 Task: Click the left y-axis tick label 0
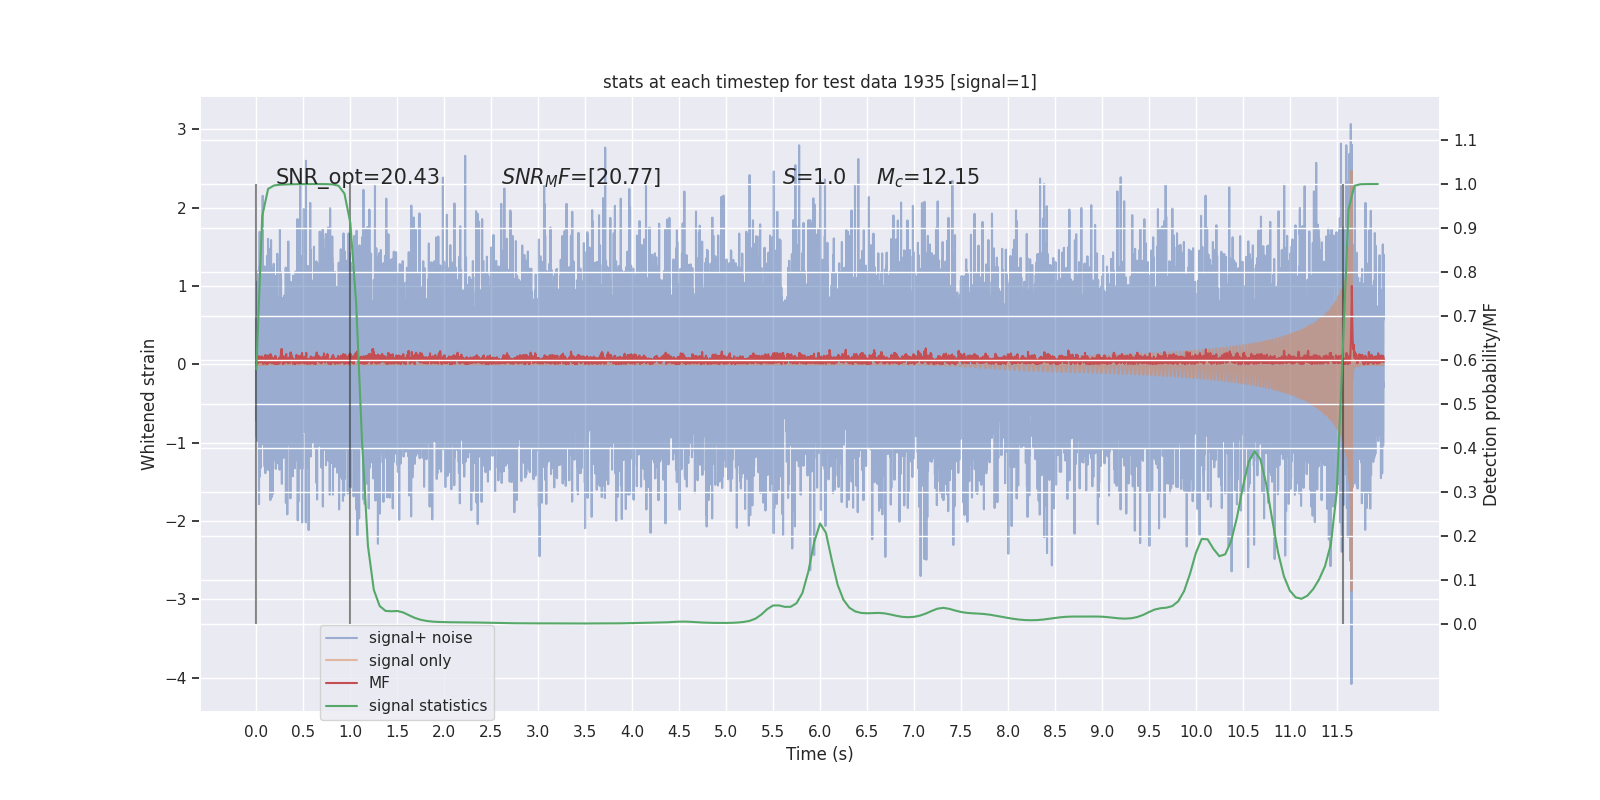(182, 365)
